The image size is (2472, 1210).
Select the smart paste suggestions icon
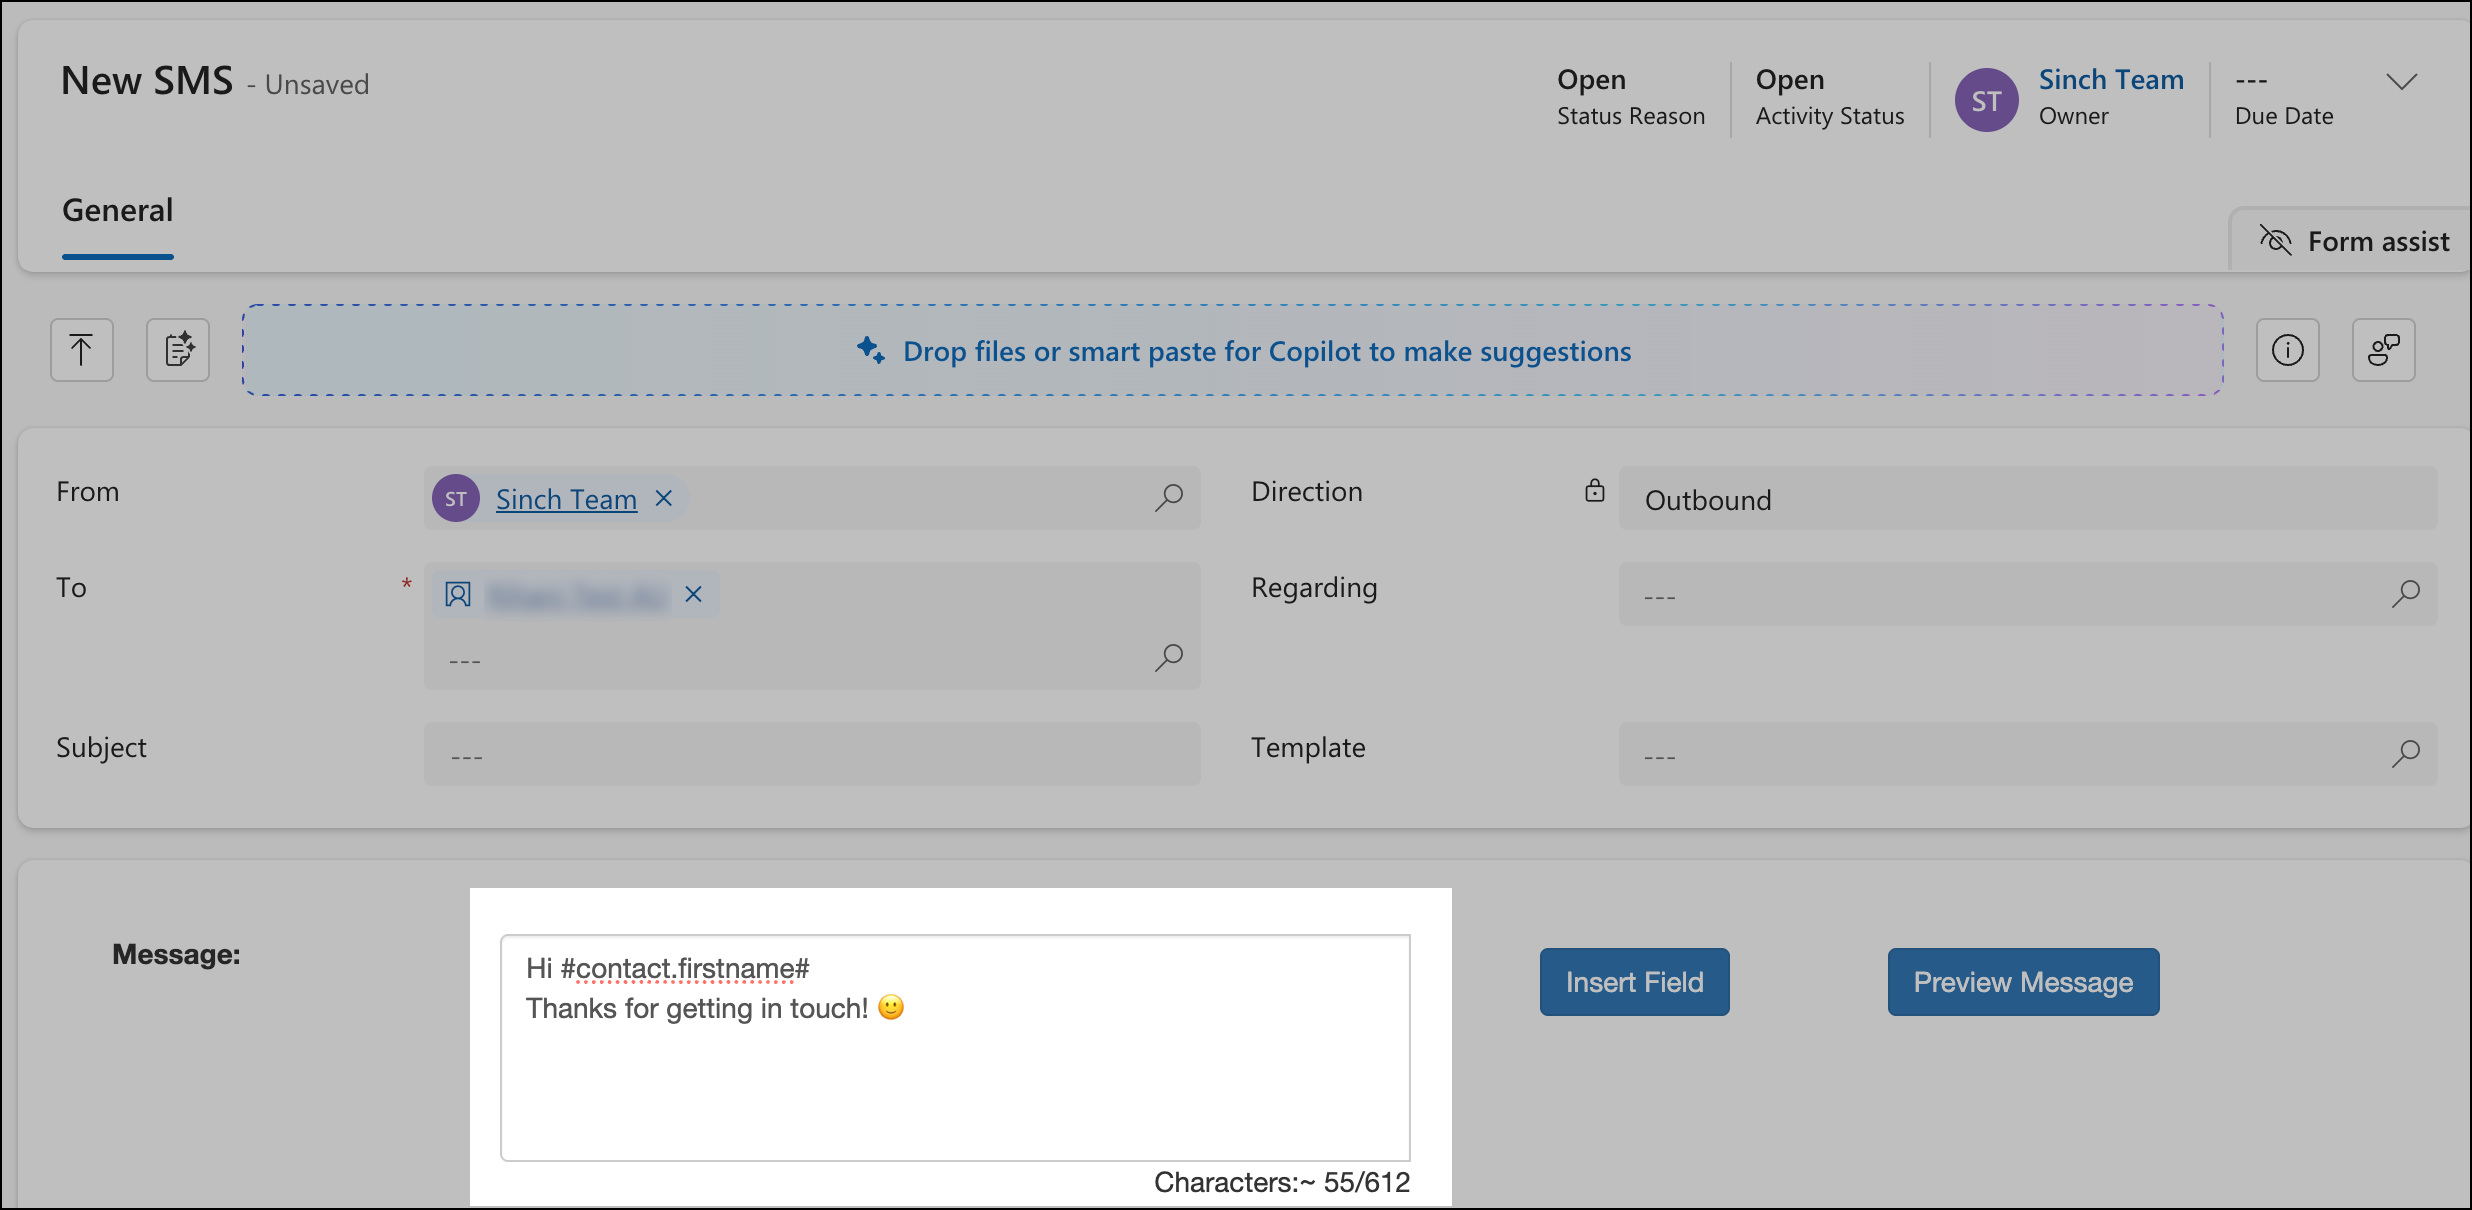(177, 350)
